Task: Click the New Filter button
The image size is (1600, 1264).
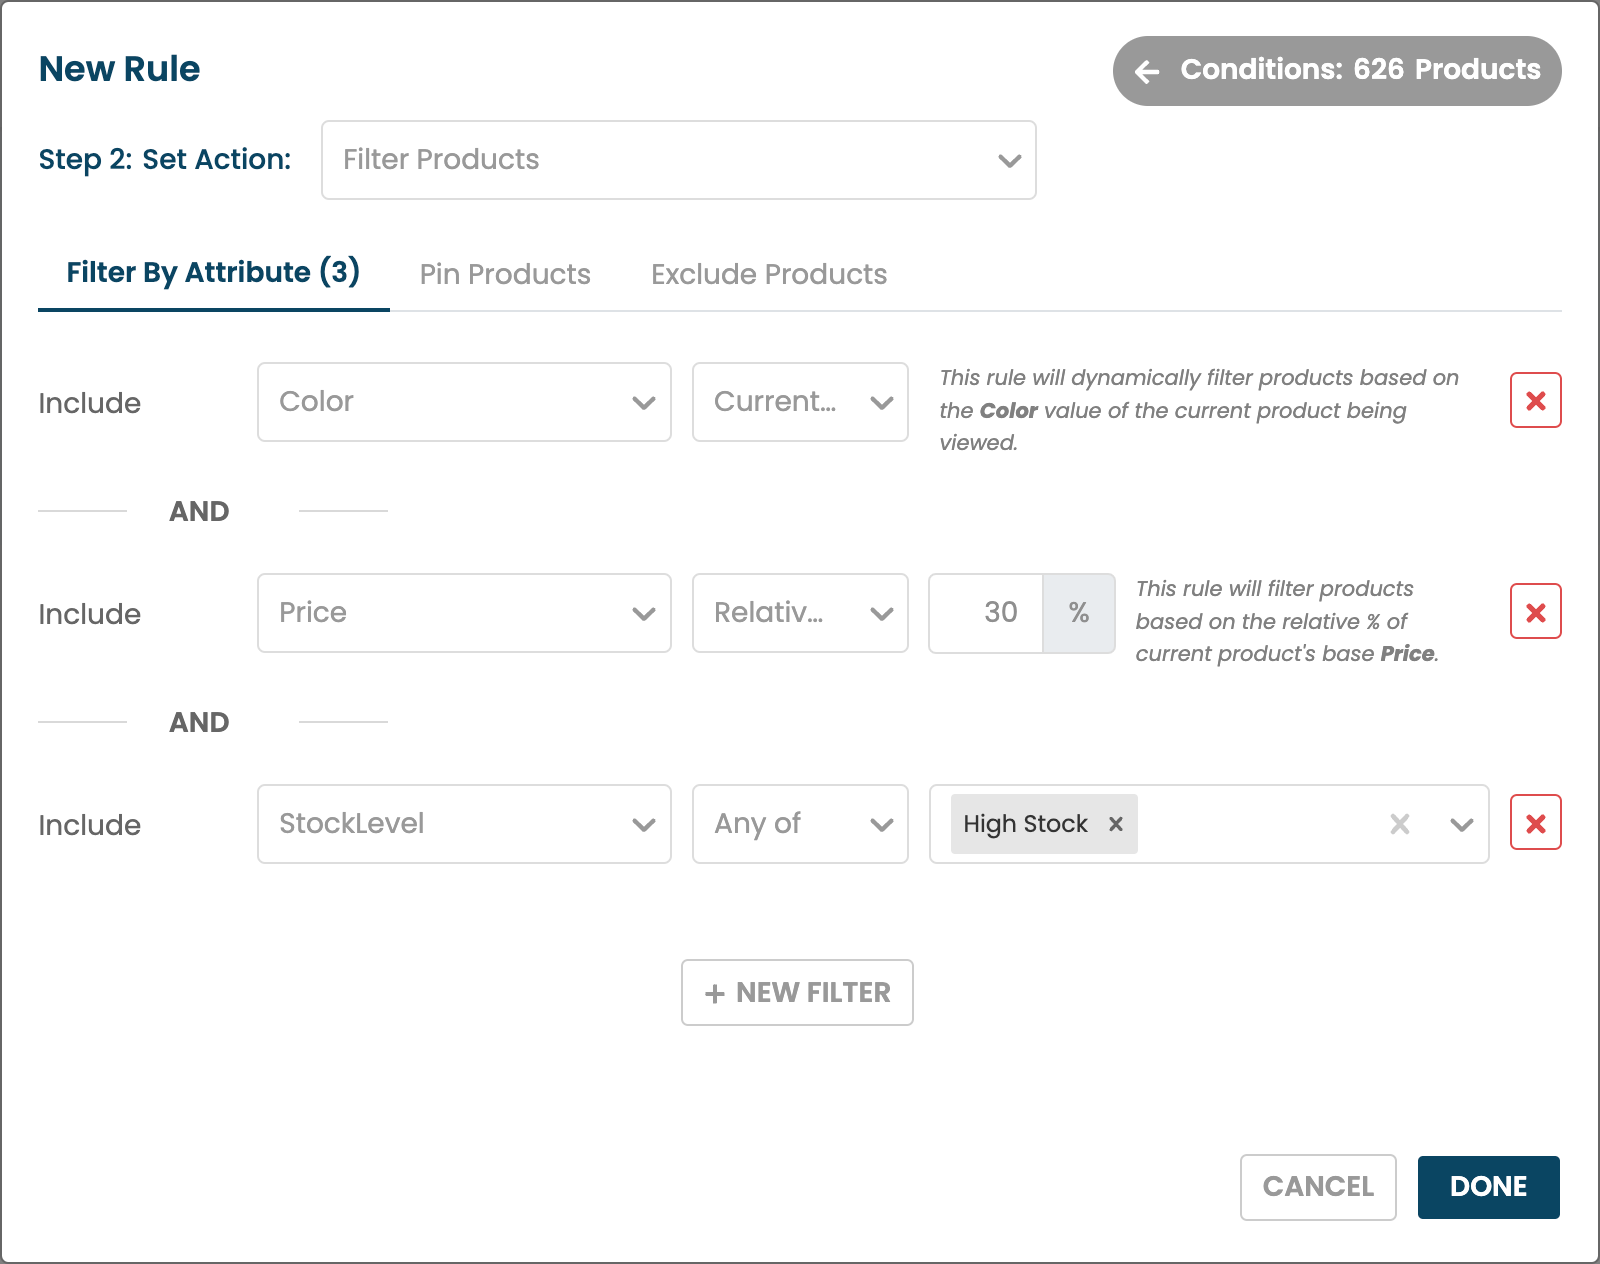Action: point(797,992)
